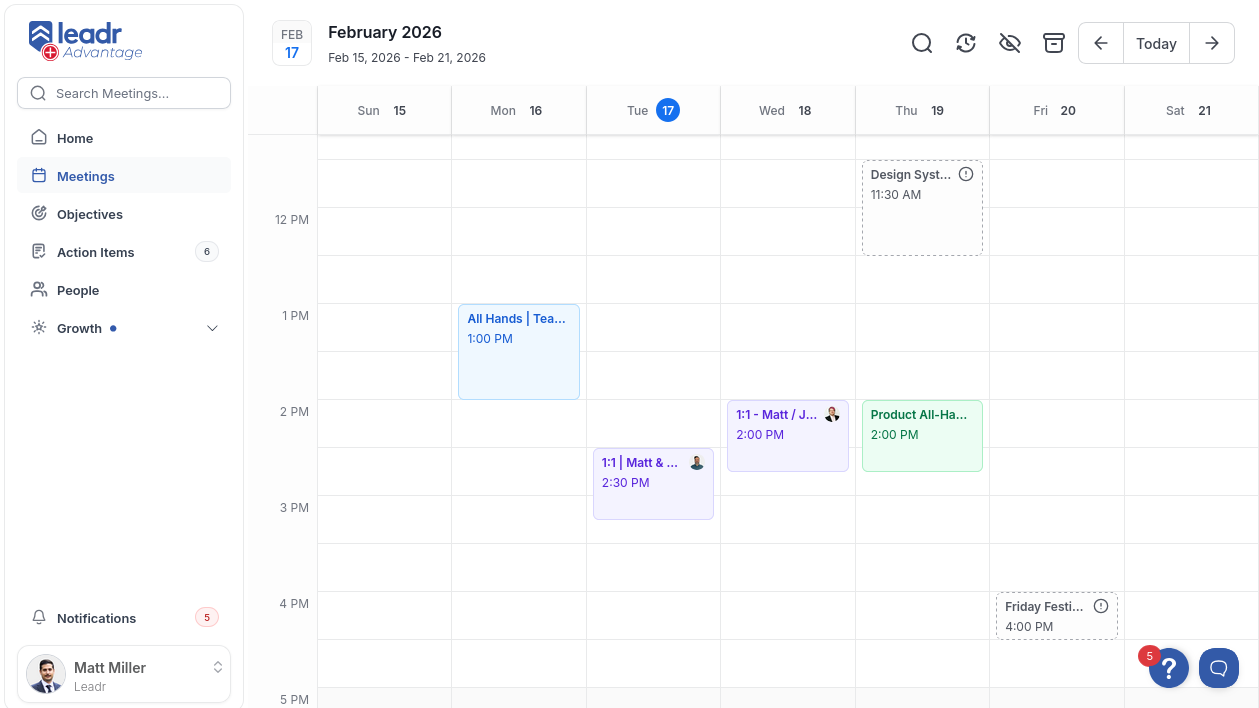Viewport: 1259px width, 708px height.
Task: Click the Today button
Action: click(x=1156, y=43)
